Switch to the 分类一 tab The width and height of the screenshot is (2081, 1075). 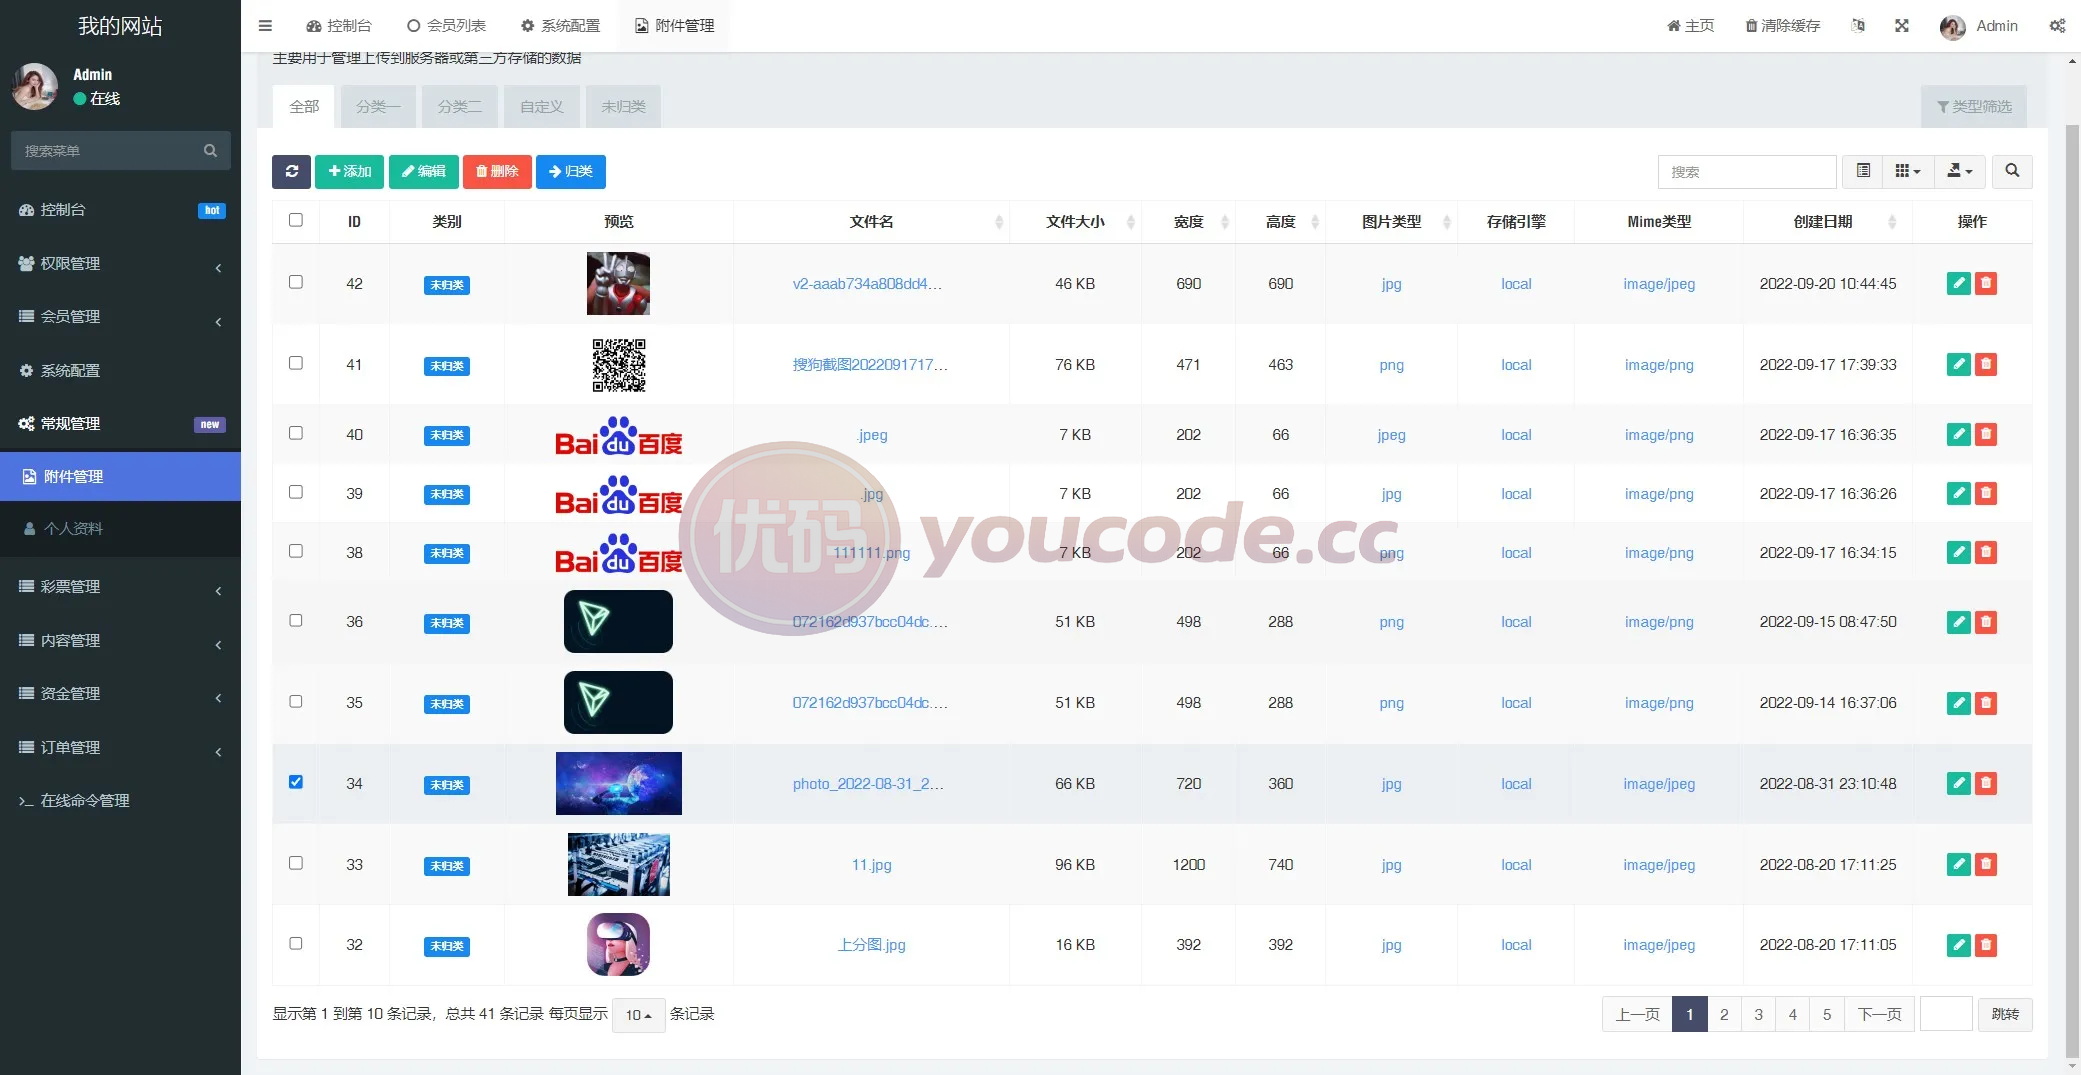pos(378,107)
